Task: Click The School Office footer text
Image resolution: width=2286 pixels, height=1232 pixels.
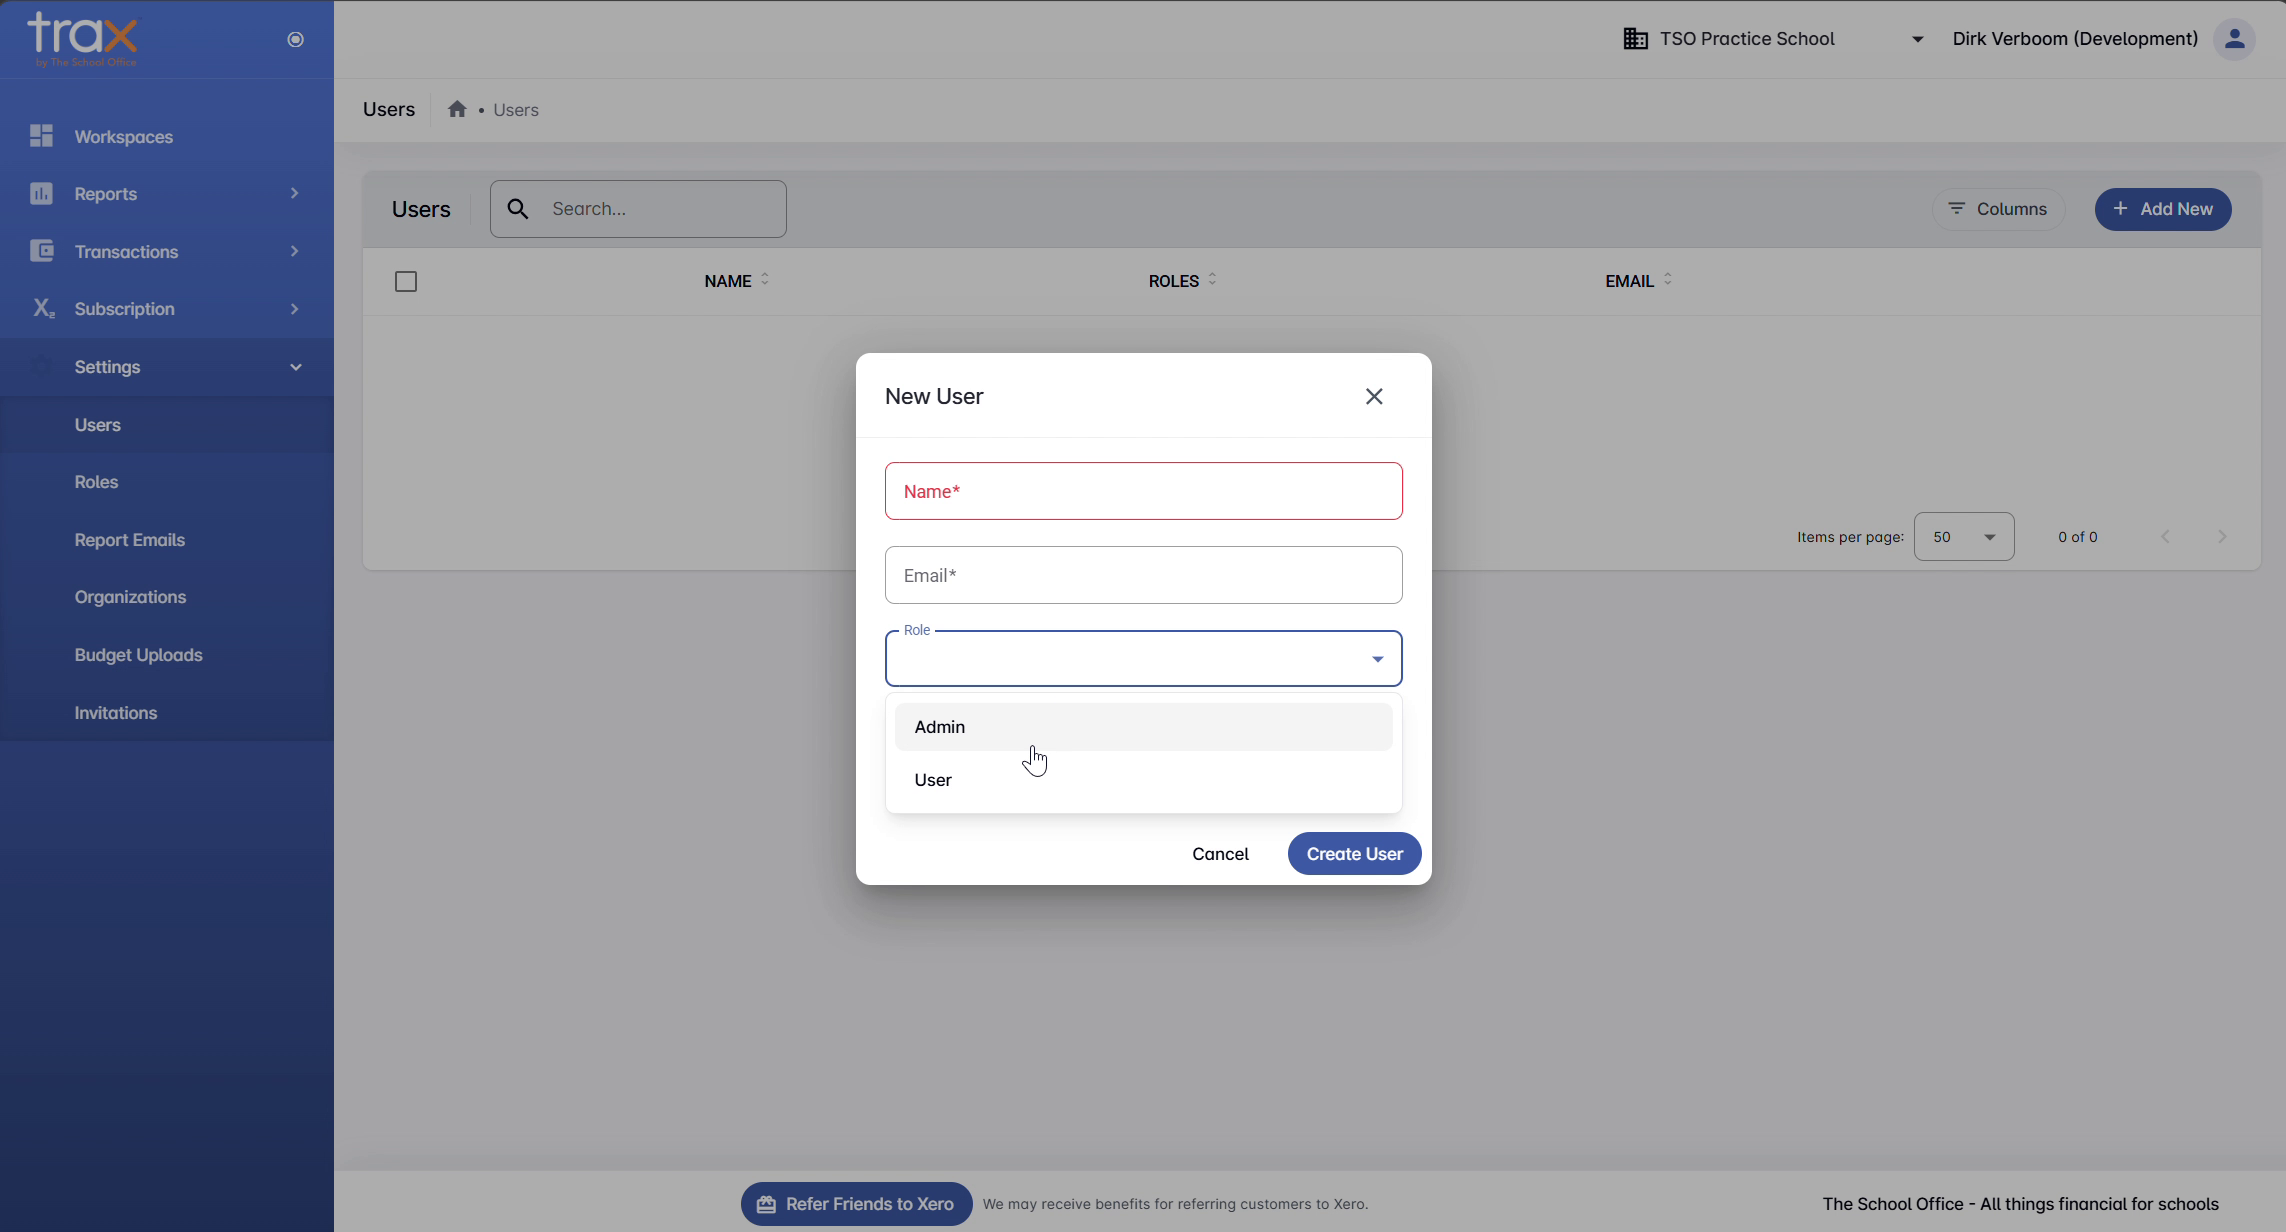Action: coord(2021,1204)
